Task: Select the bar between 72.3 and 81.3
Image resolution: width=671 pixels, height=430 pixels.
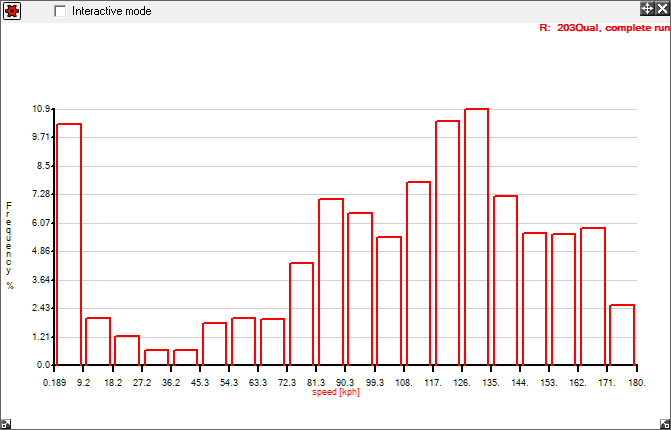Action: click(302, 314)
